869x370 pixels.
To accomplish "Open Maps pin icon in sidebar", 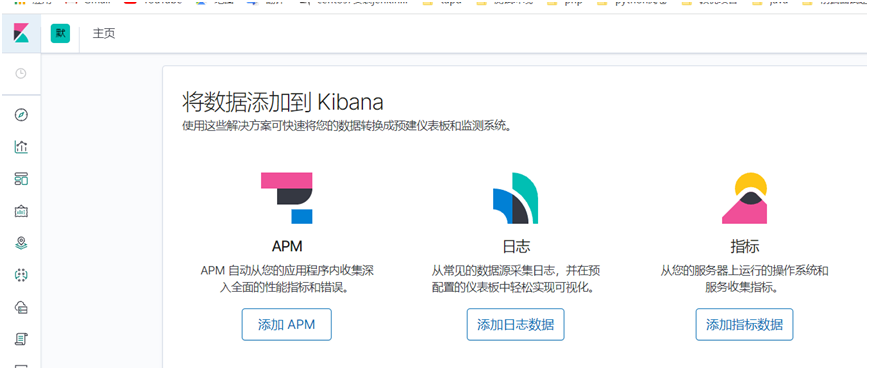I will pos(21,243).
